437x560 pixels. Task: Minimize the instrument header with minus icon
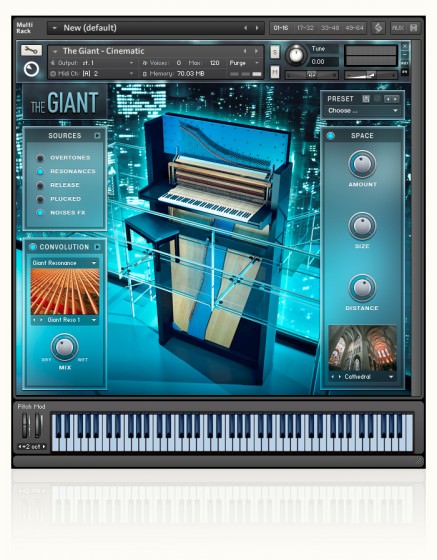tap(405, 54)
